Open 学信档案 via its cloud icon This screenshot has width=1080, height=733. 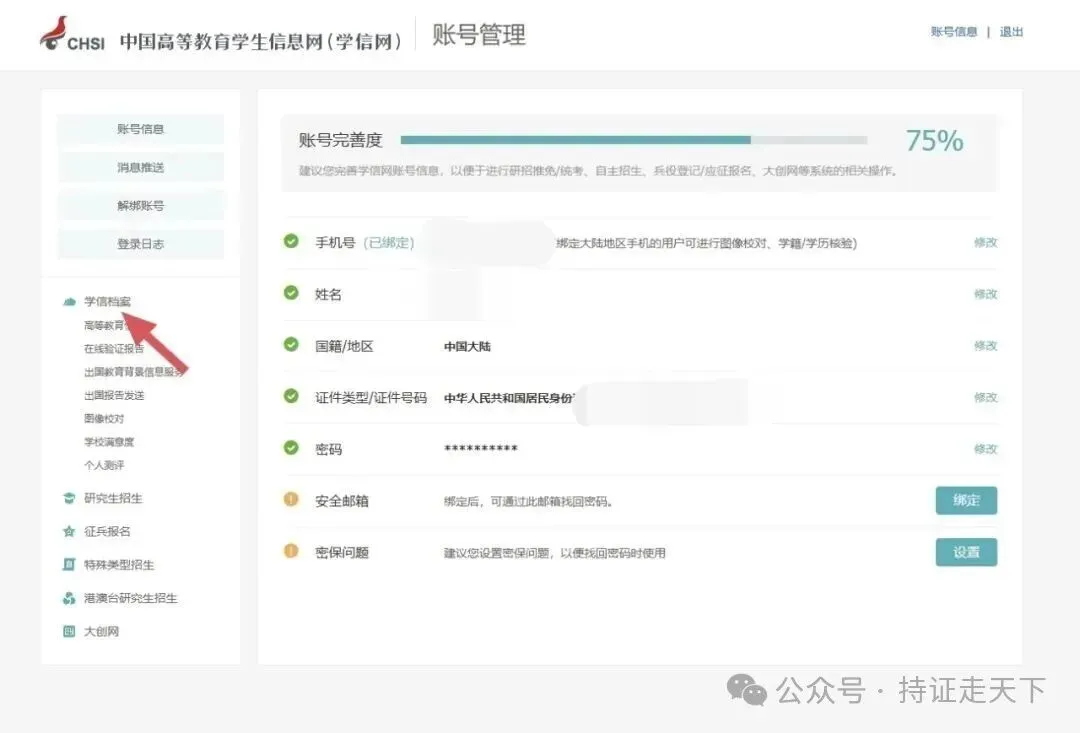click(70, 302)
